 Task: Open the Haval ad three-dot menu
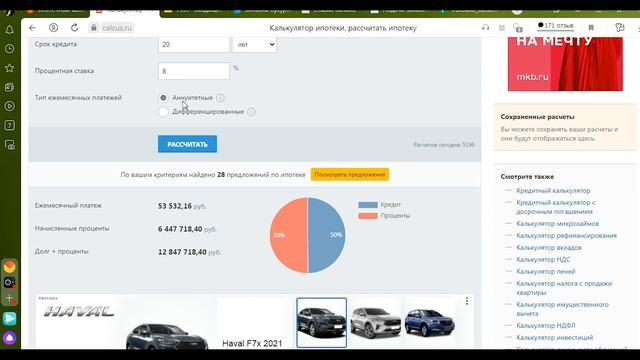pyautogui.click(x=467, y=301)
